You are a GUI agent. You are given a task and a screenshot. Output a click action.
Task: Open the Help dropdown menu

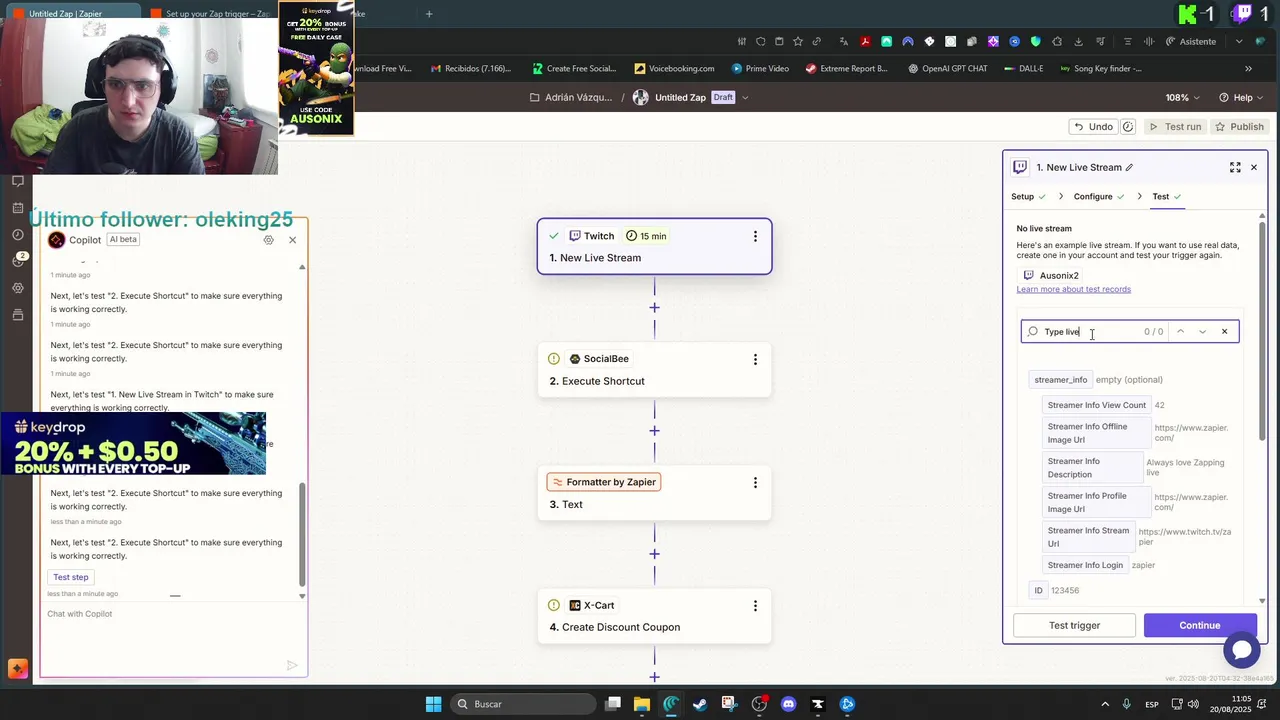1243,98
